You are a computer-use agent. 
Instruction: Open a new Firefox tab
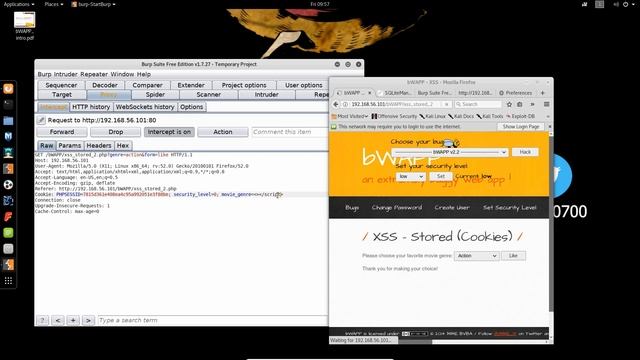[x=542, y=93]
